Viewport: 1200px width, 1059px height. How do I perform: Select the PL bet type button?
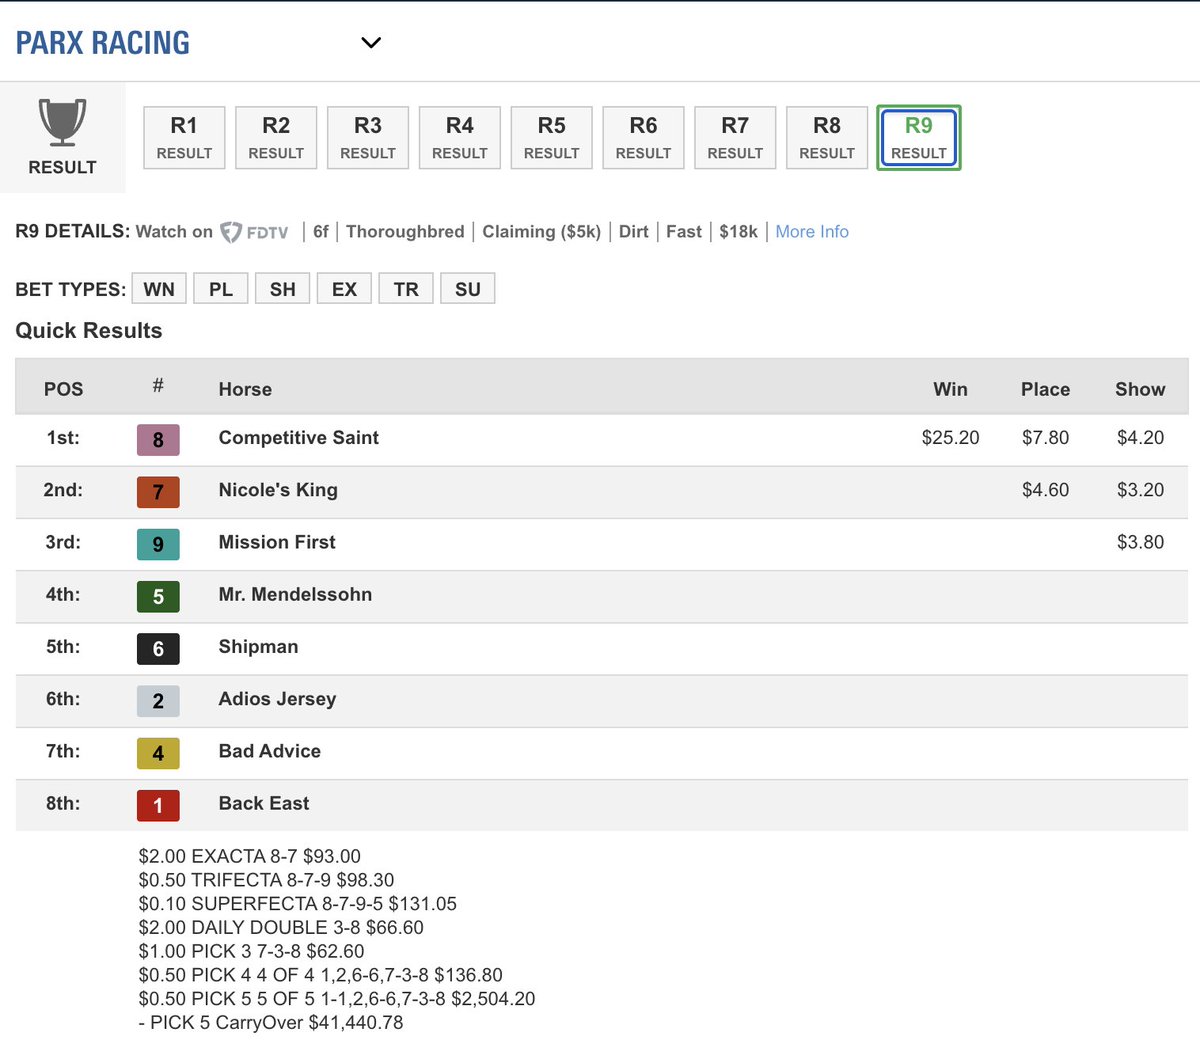(221, 289)
